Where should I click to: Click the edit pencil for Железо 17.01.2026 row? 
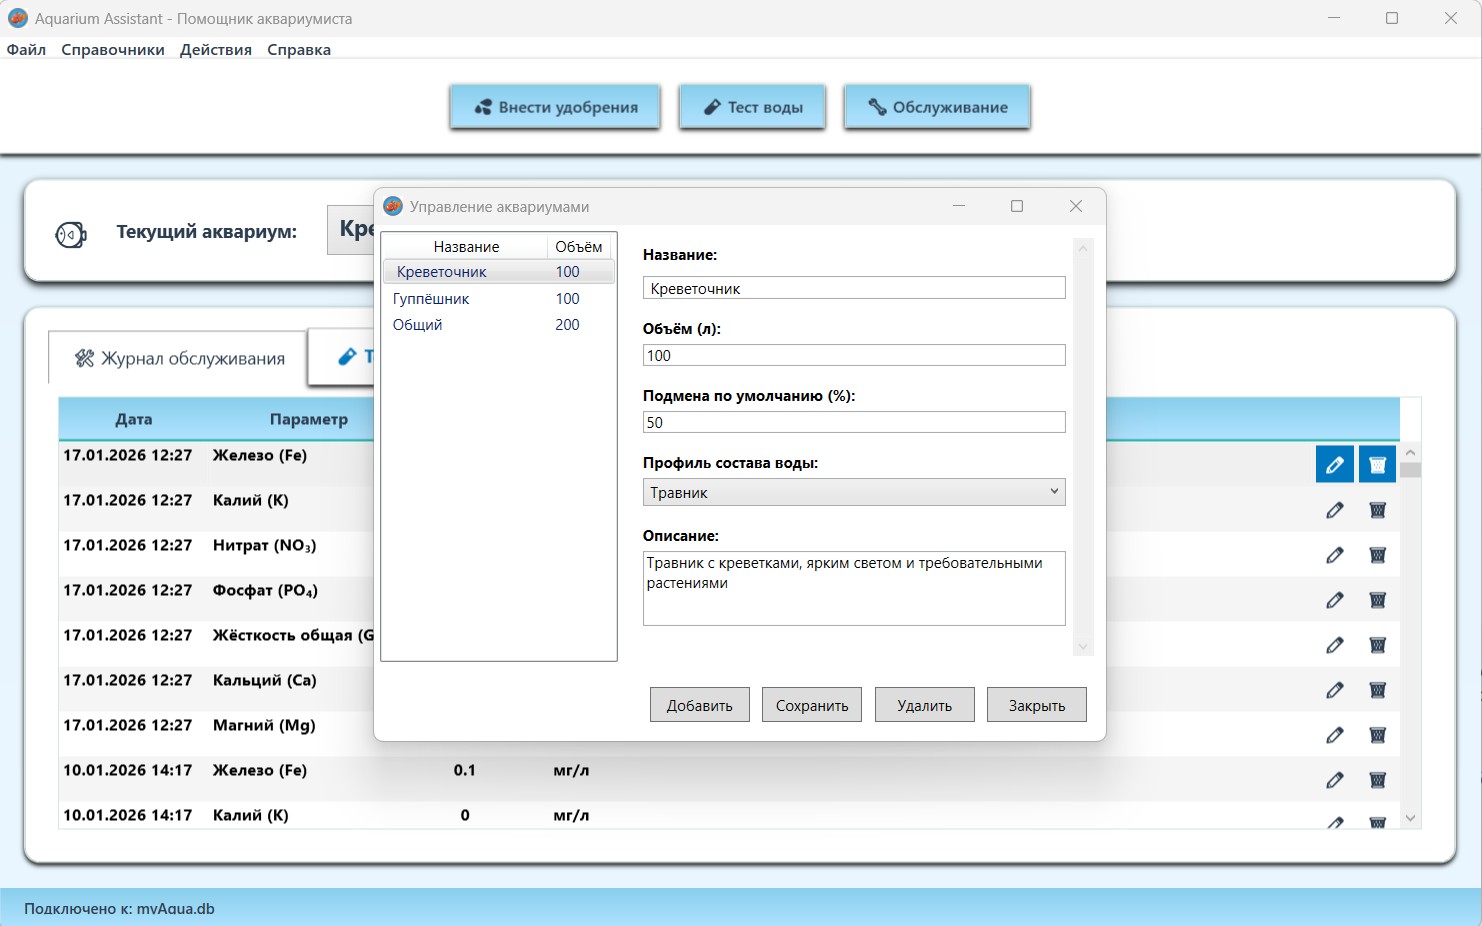coord(1334,465)
